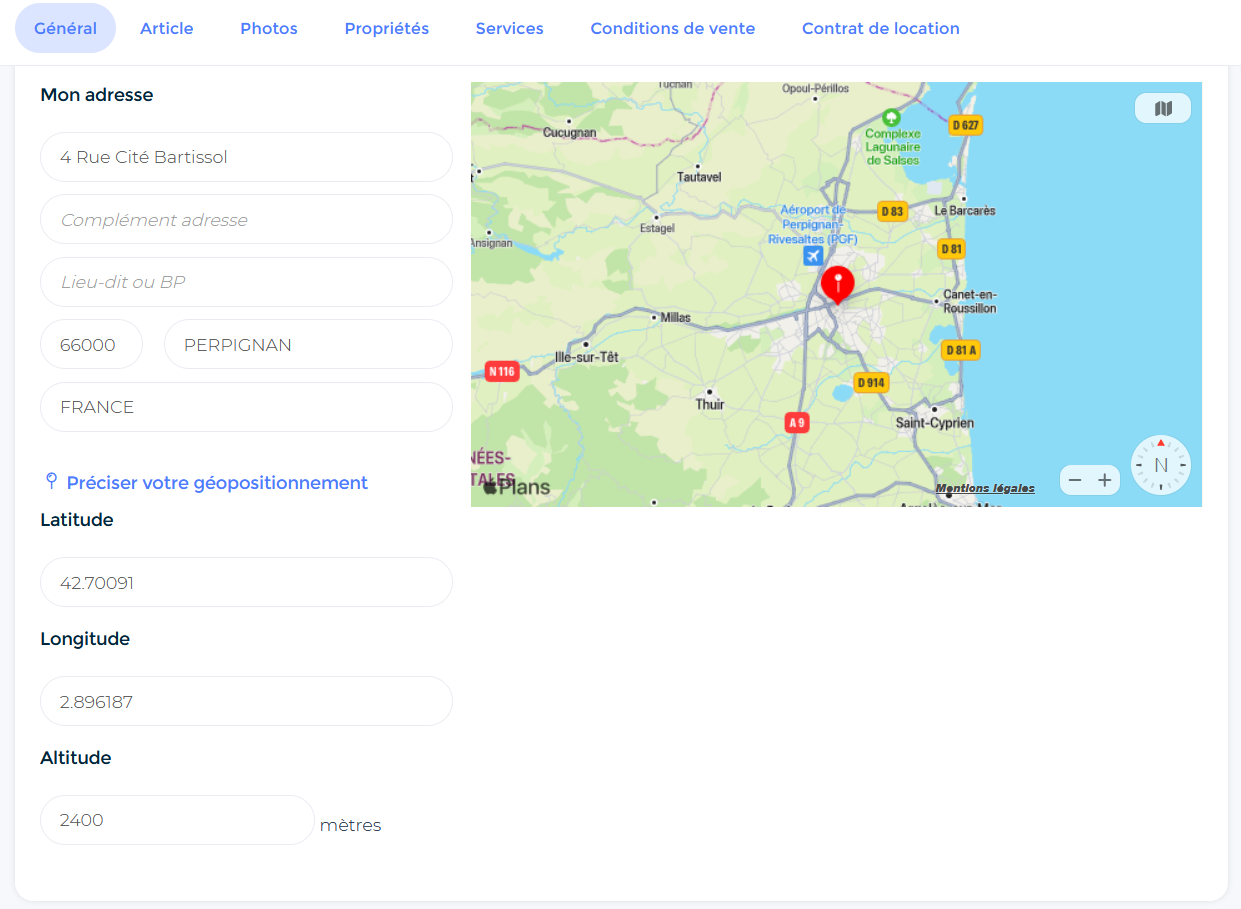Open the Contrat de location tab
The image size is (1241, 909).
tap(881, 28)
